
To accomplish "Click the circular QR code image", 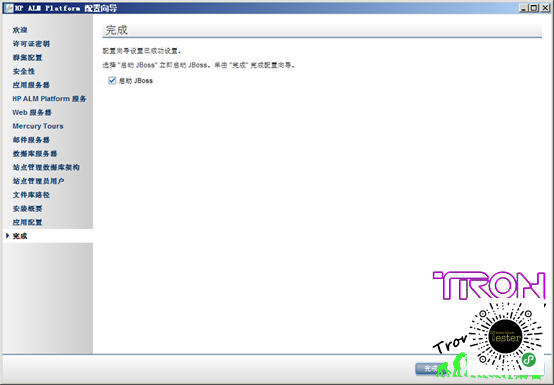I will (506, 337).
